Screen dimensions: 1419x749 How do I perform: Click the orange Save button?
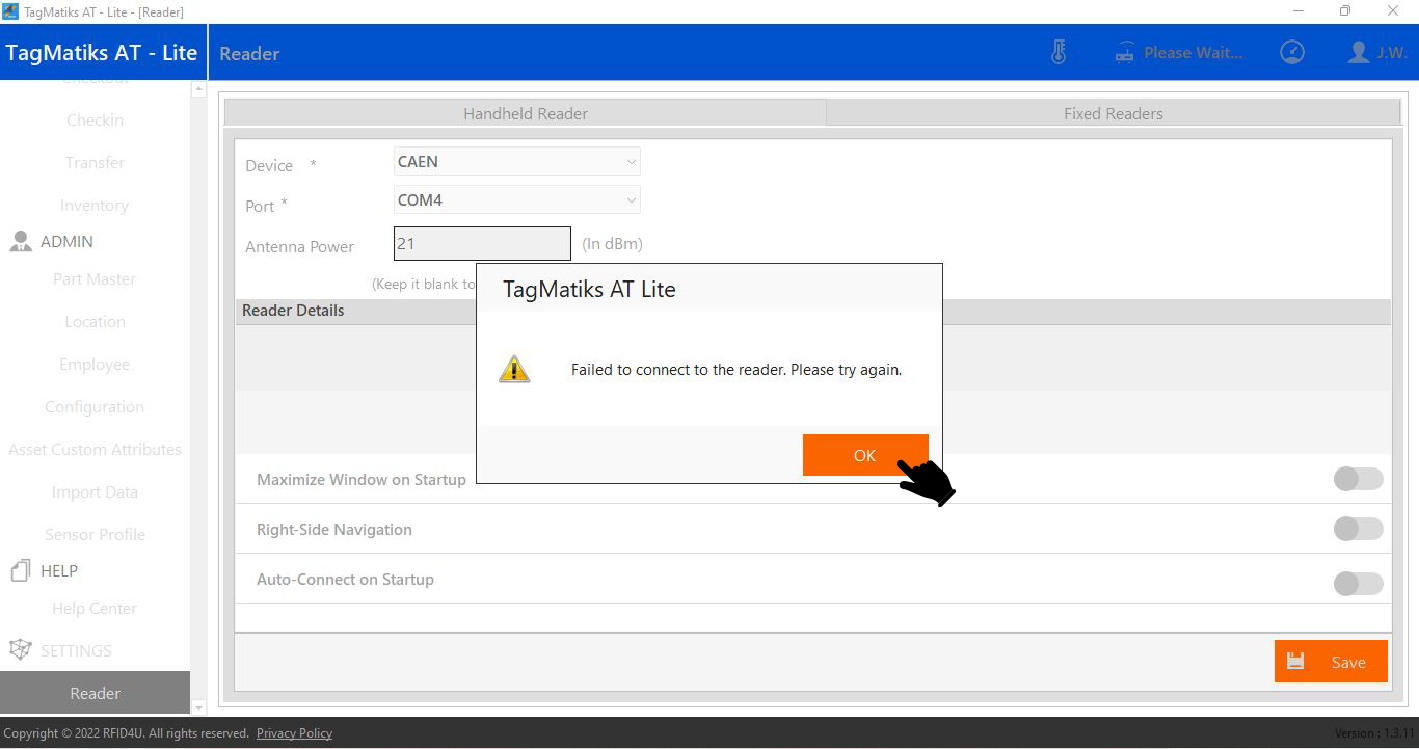point(1331,662)
